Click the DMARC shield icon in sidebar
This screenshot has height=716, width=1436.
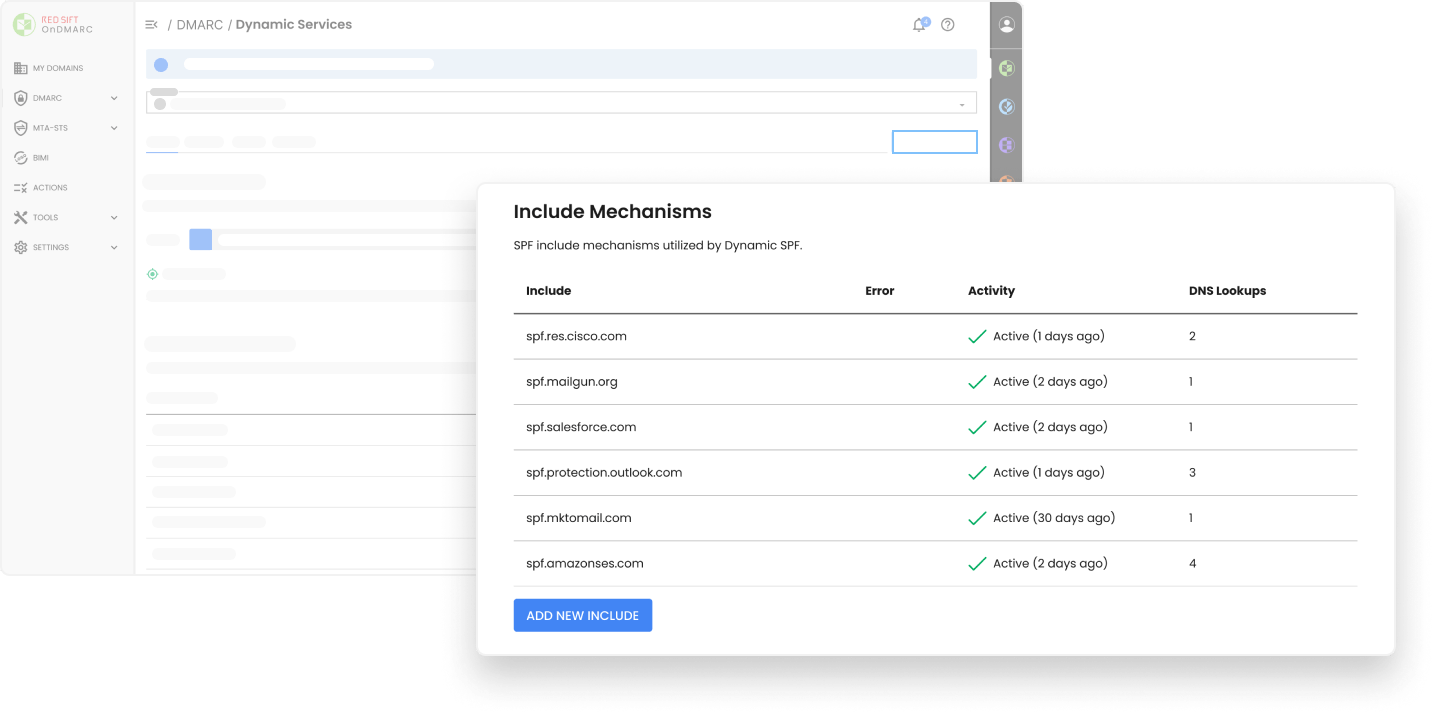pos(21,98)
